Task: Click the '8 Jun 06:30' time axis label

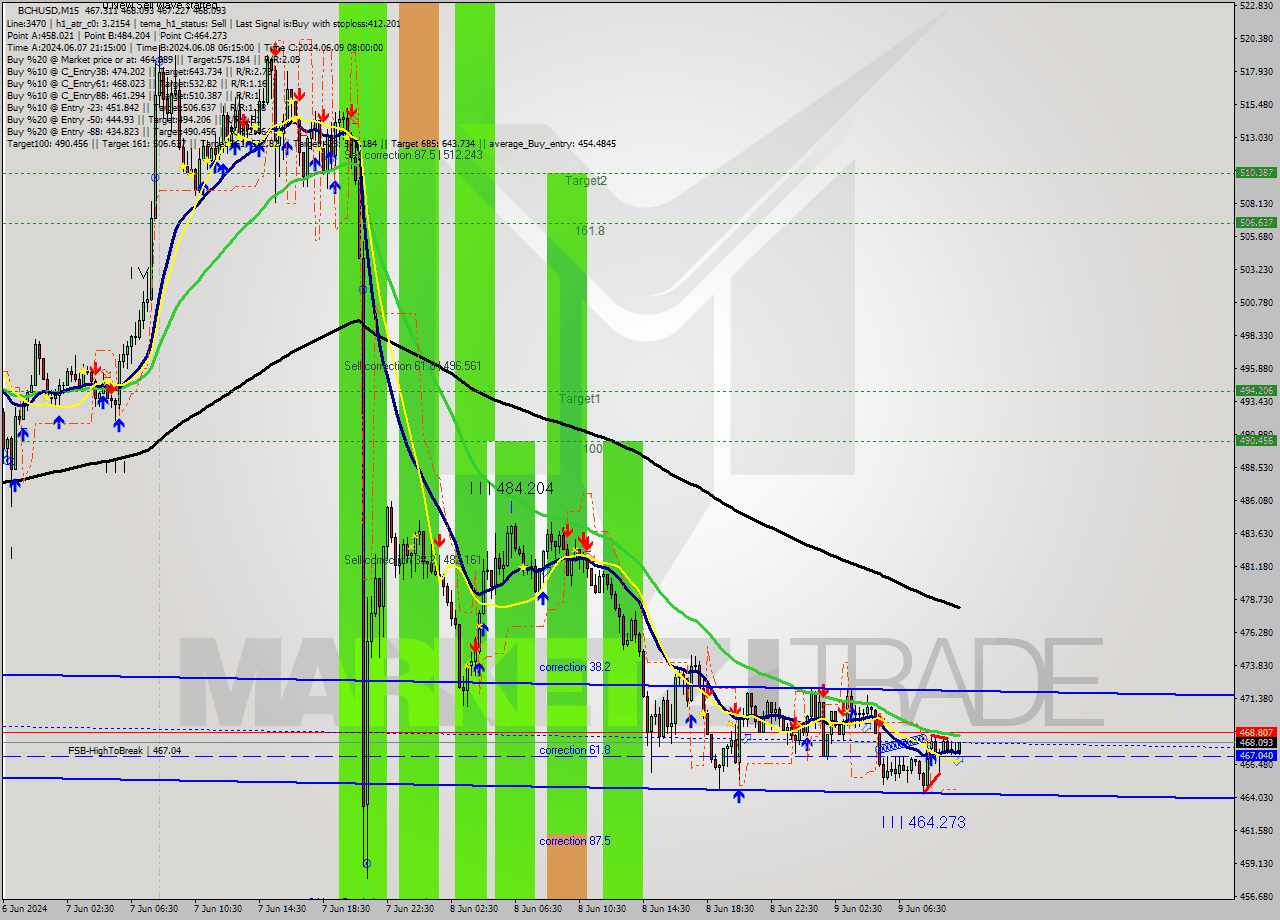Action: click(x=538, y=909)
